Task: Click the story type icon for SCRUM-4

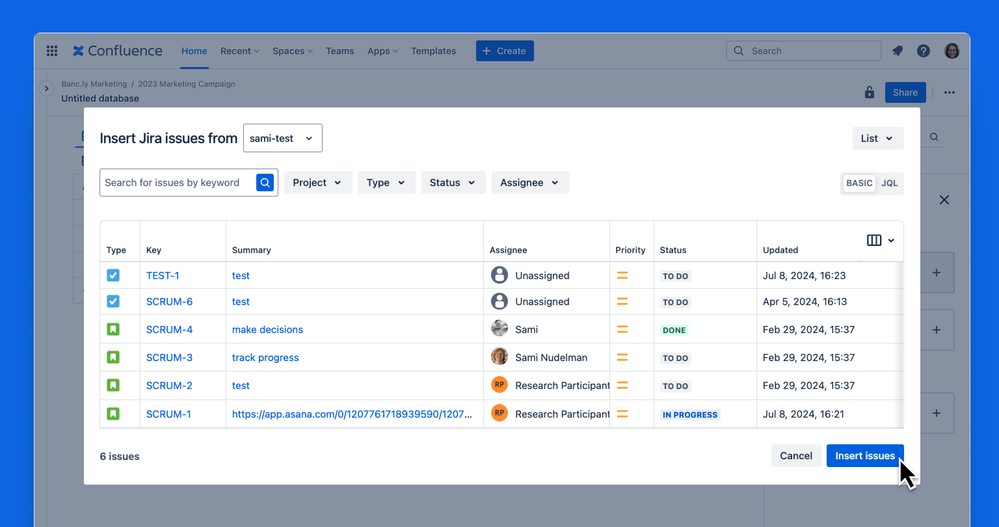Action: (x=113, y=329)
